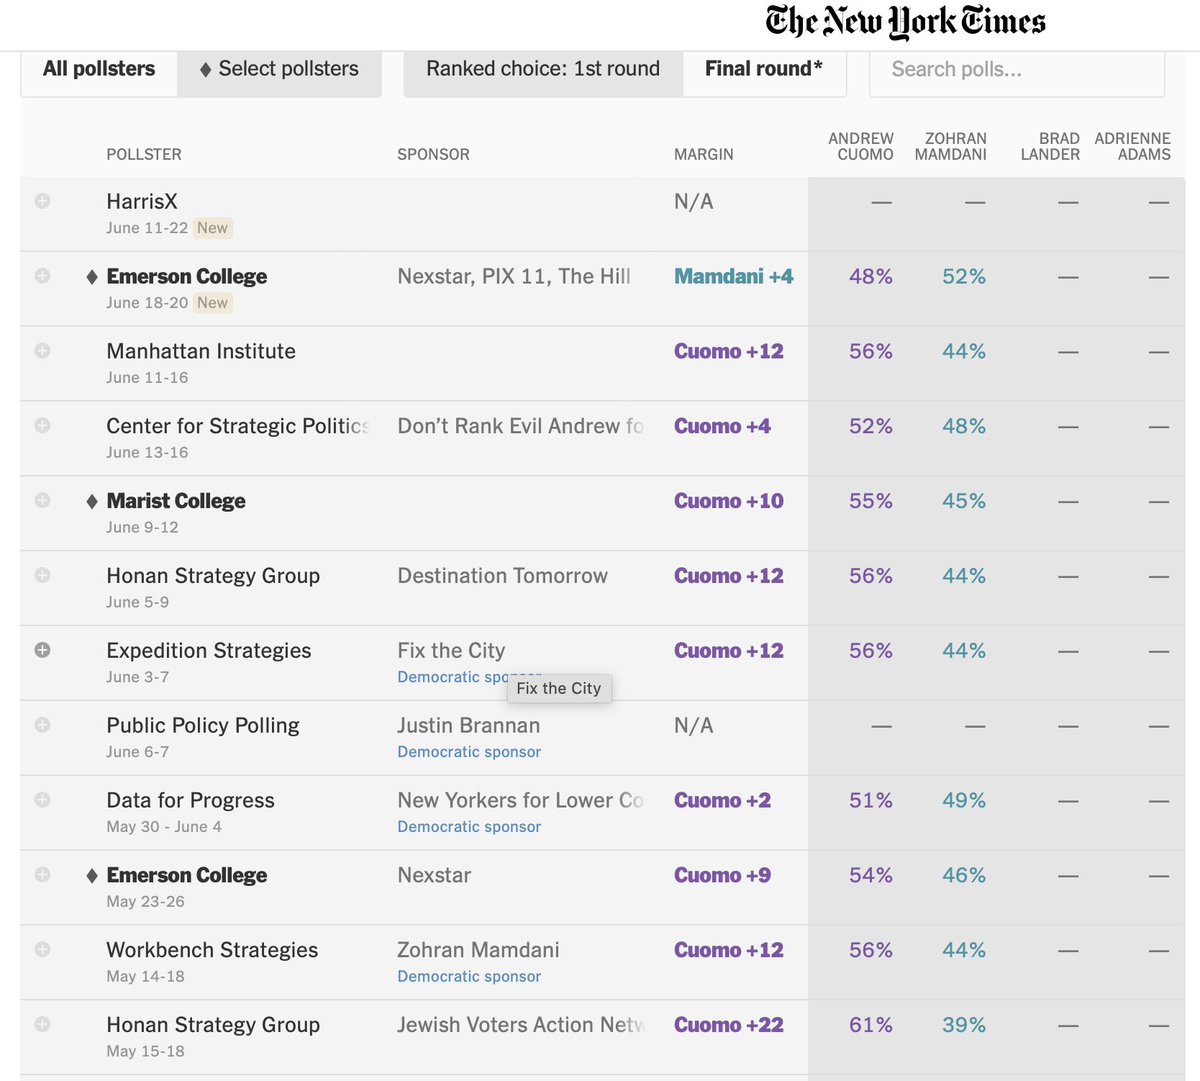Expand the Workbench Strategies poll row
The image size is (1200, 1081).
[x=42, y=949]
